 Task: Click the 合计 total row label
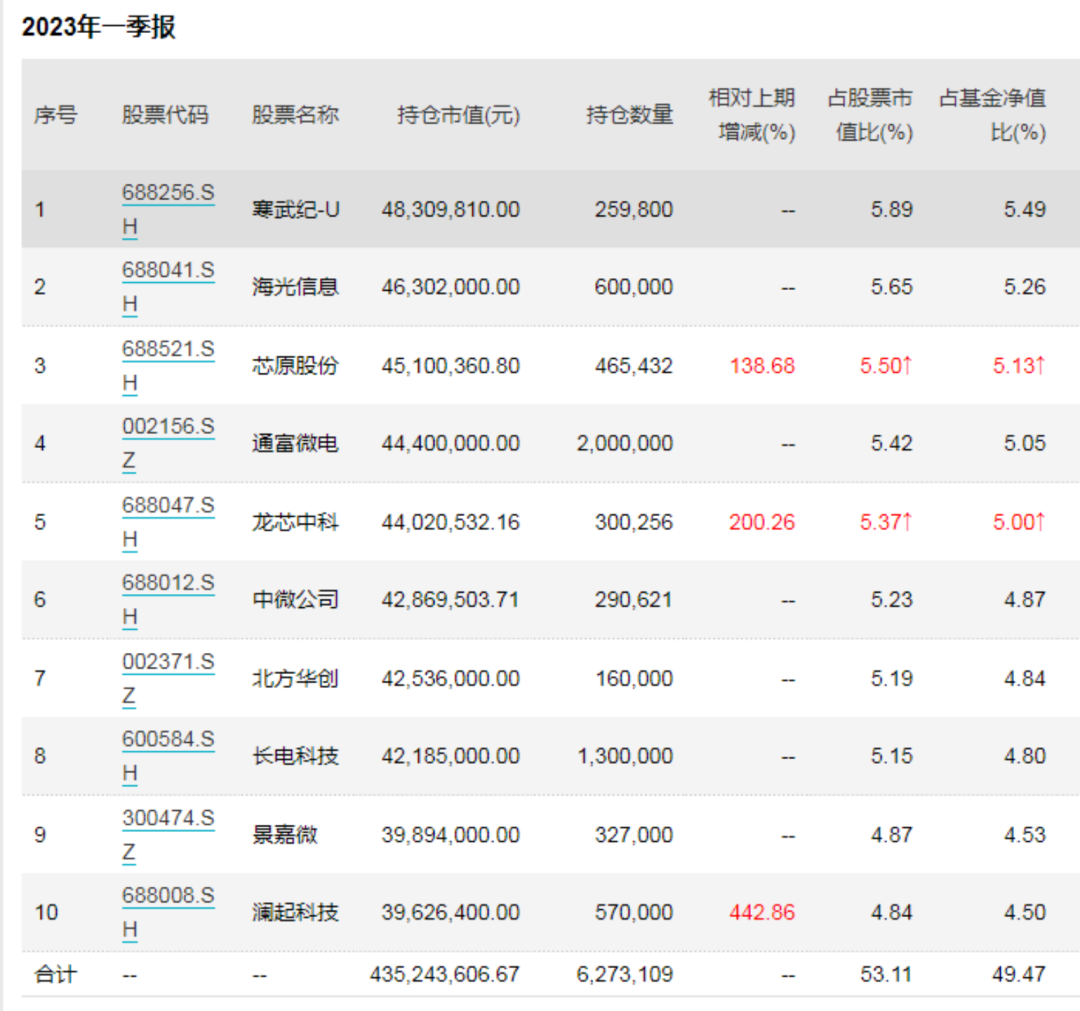[56, 974]
